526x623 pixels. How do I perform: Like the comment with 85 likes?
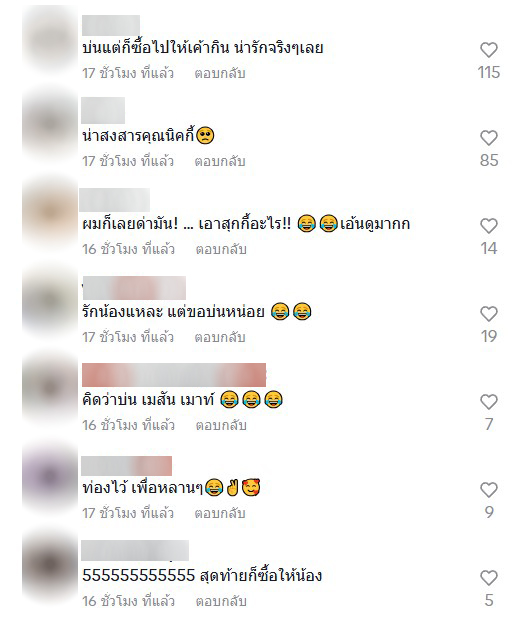coord(489,138)
